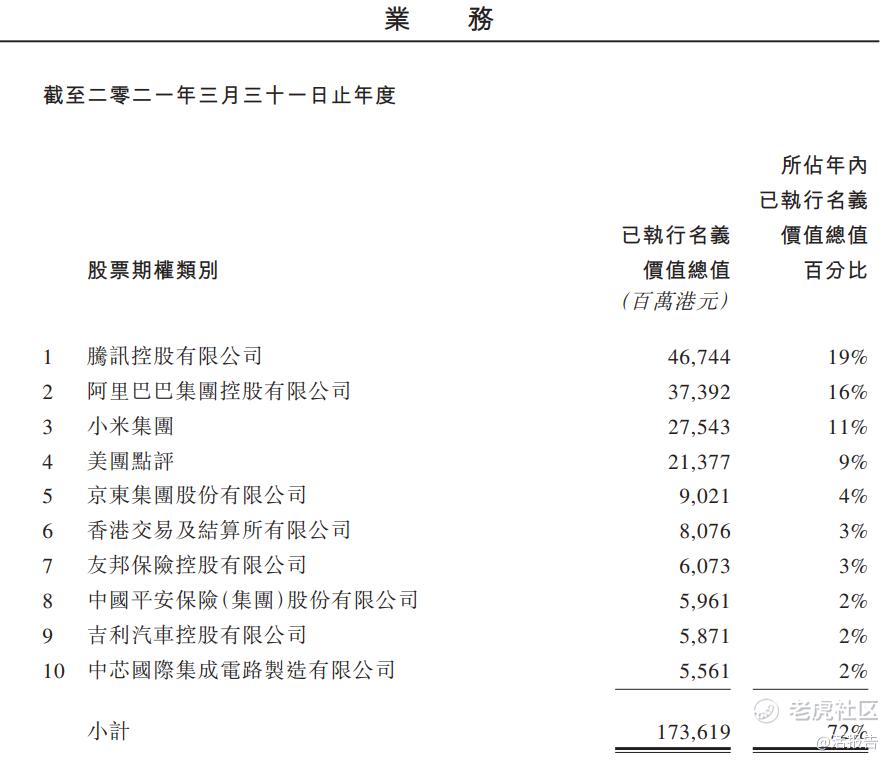
Task: Click the rank number 1 beside 騰訊控股有限公司
Action: point(47,357)
